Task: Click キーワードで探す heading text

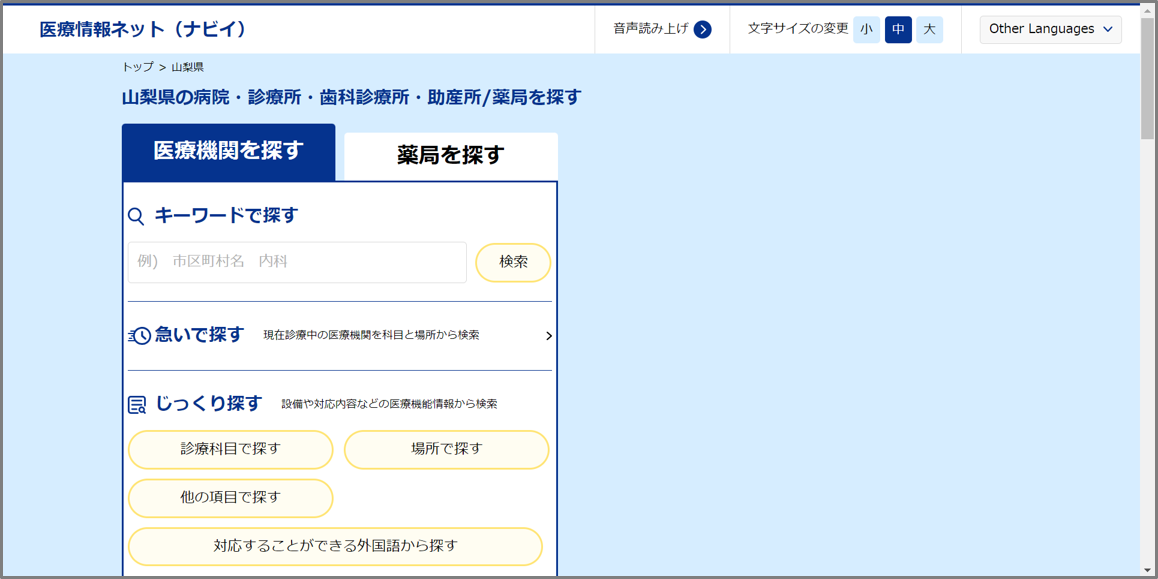Action: coord(226,216)
